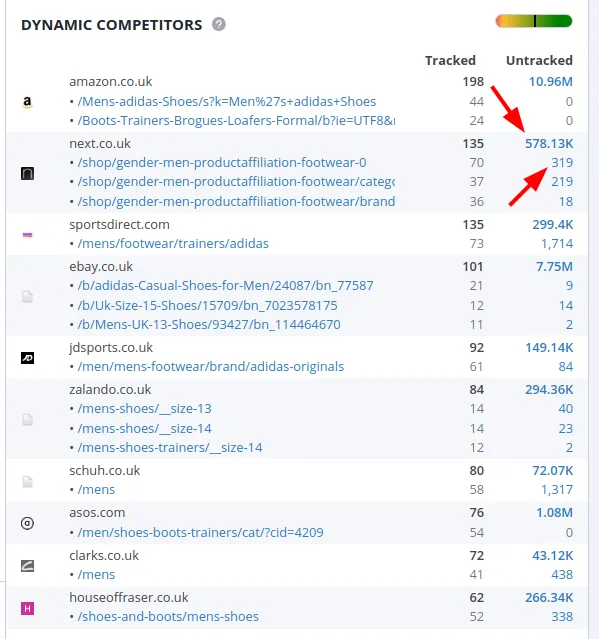The width and height of the screenshot is (599, 639).
Task: Open next.co.uk untracked 578.13K link
Action: (x=549, y=144)
